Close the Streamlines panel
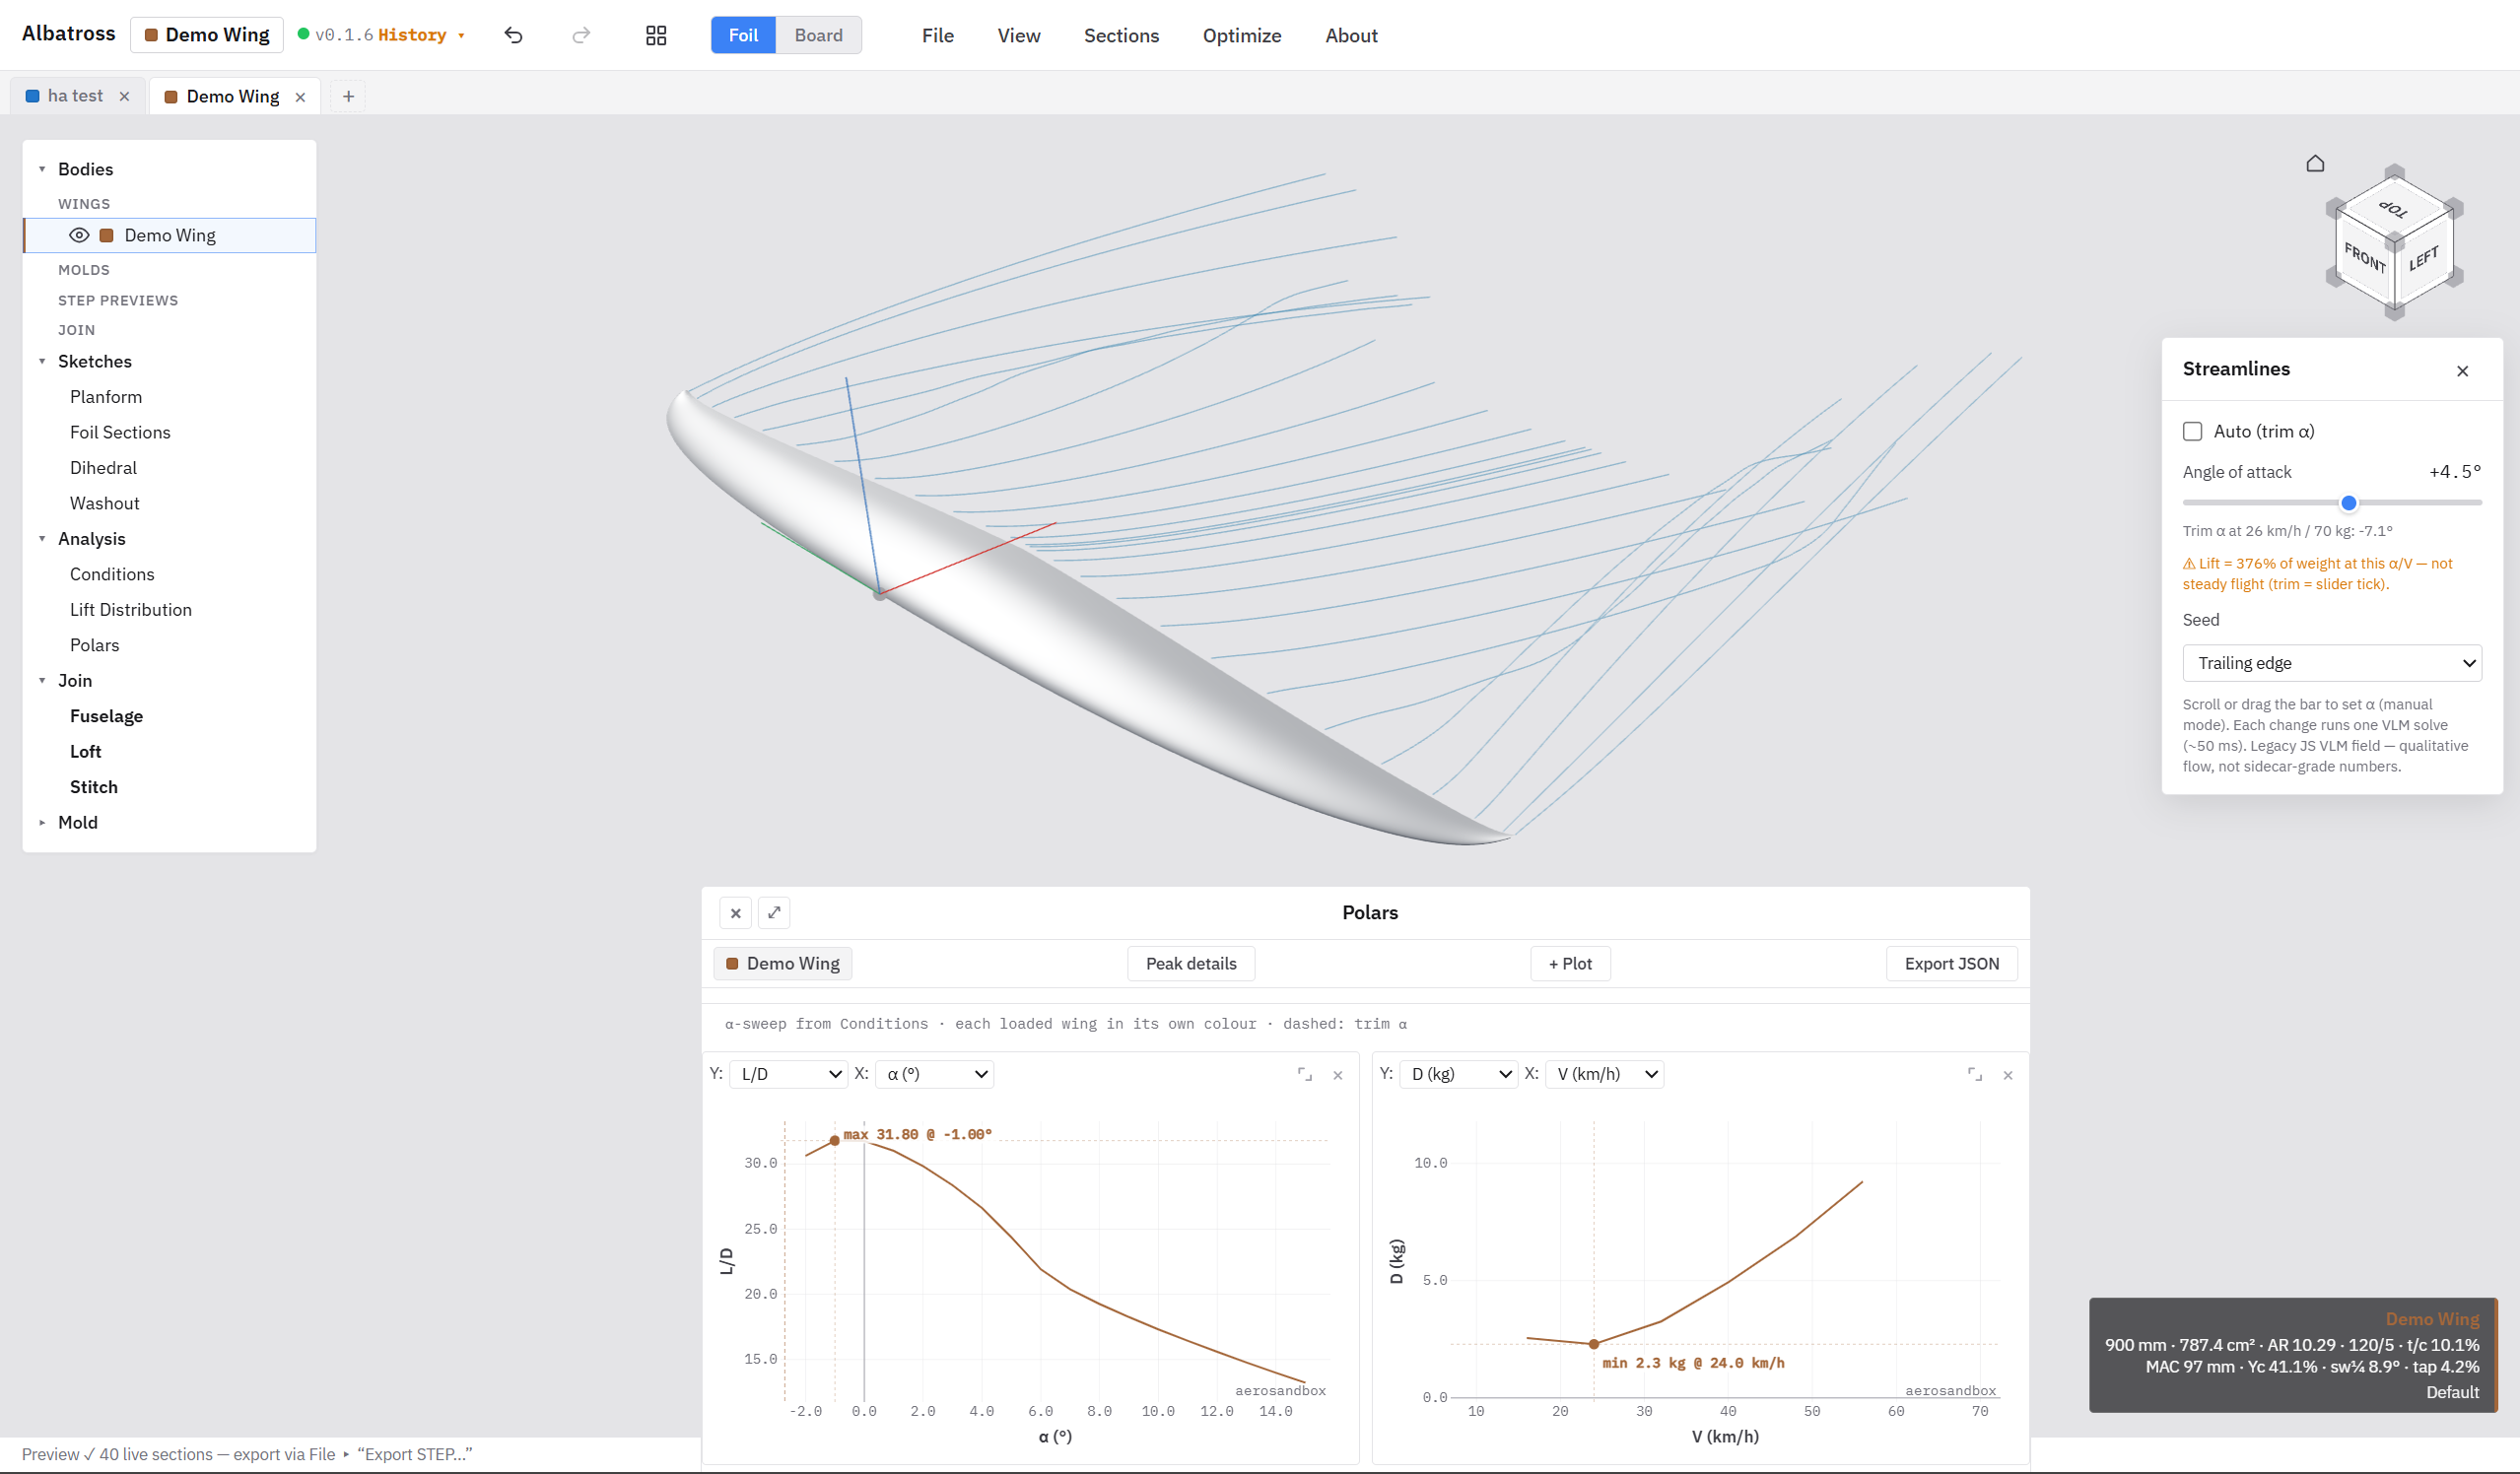The width and height of the screenshot is (2520, 1474). 2463,371
